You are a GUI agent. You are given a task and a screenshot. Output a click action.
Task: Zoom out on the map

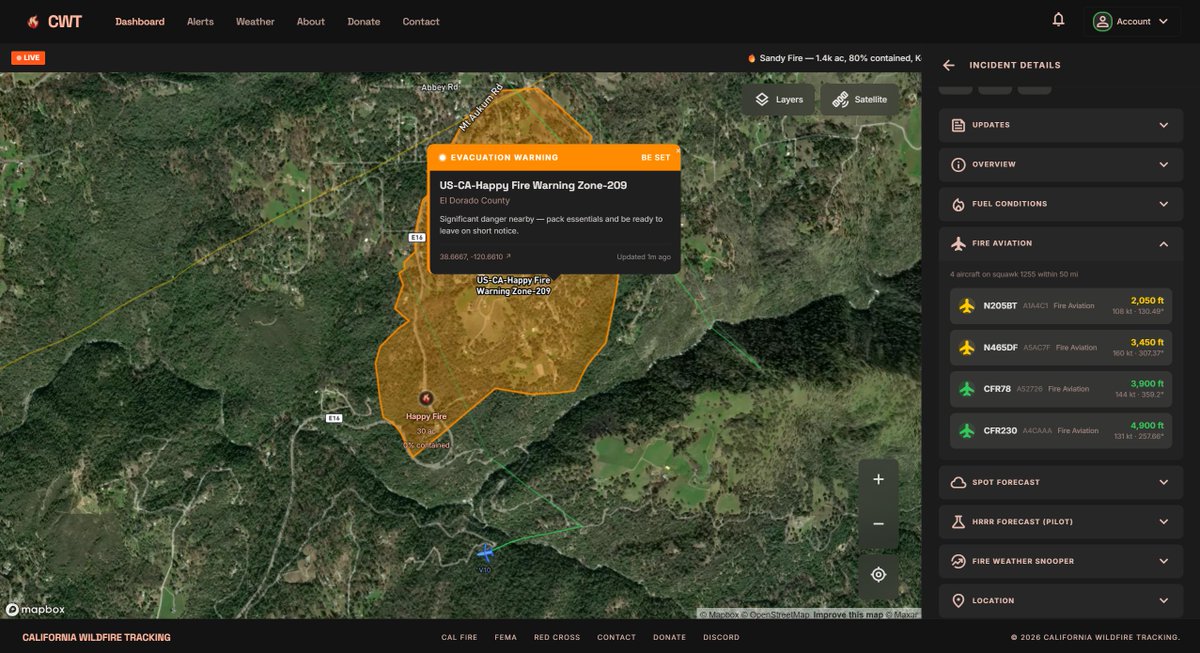(x=878, y=524)
